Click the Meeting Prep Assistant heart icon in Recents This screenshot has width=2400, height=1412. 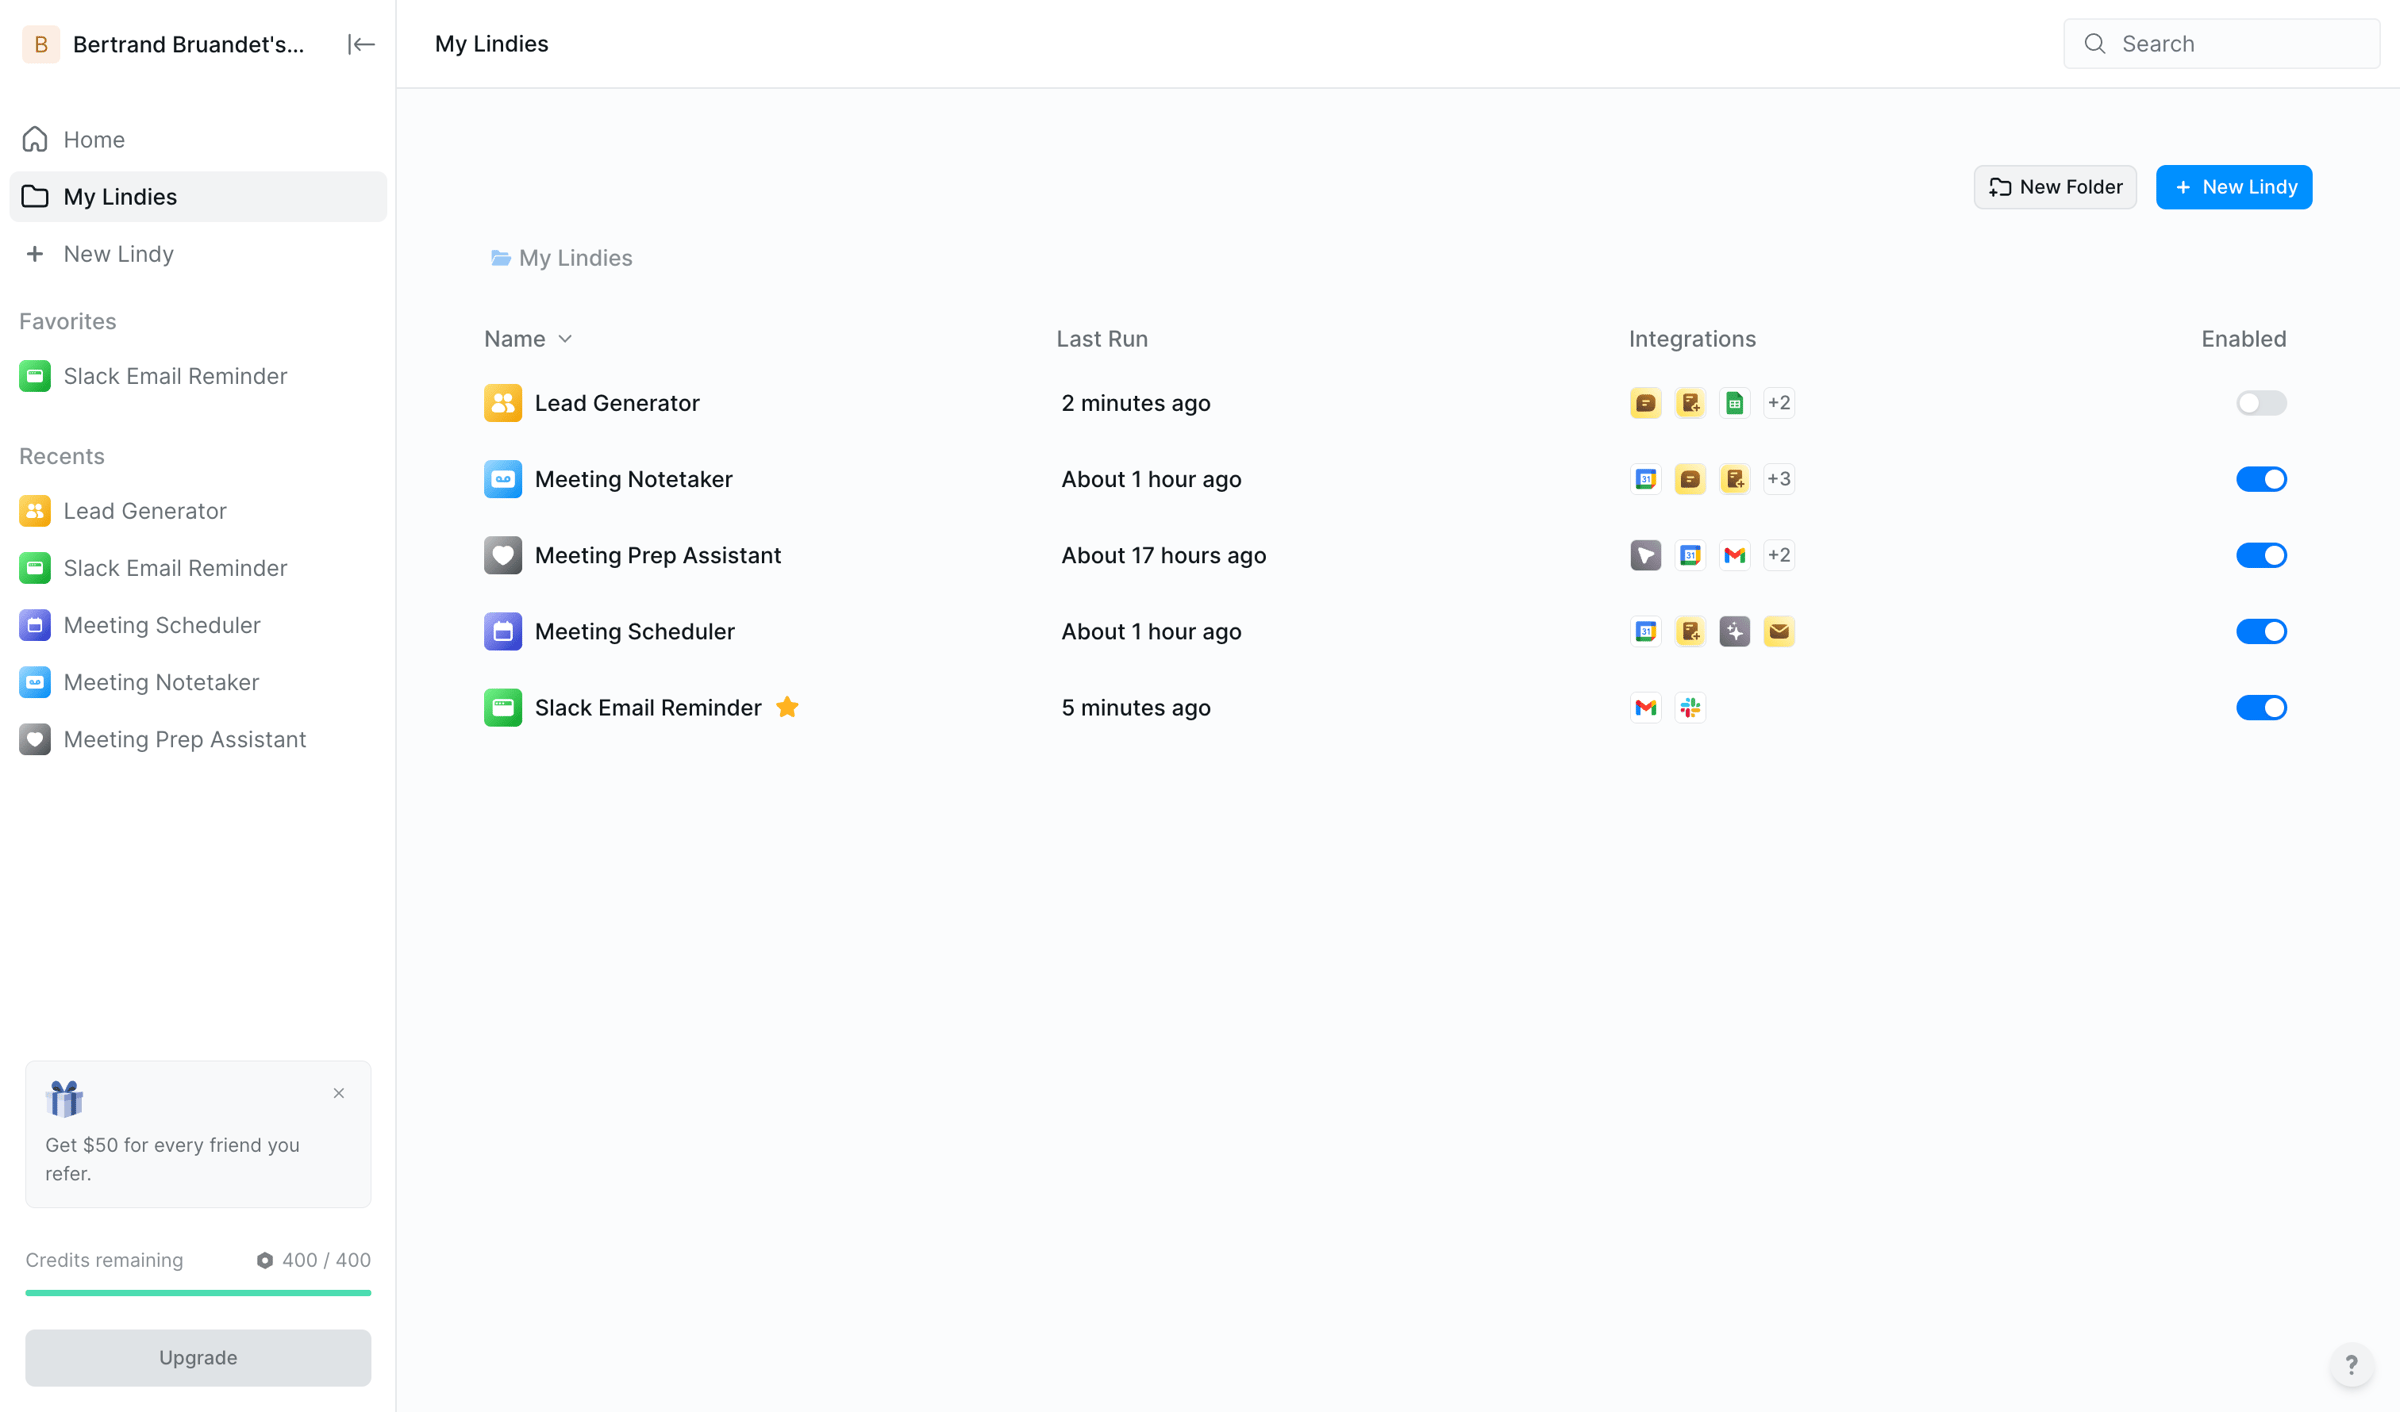point(35,739)
